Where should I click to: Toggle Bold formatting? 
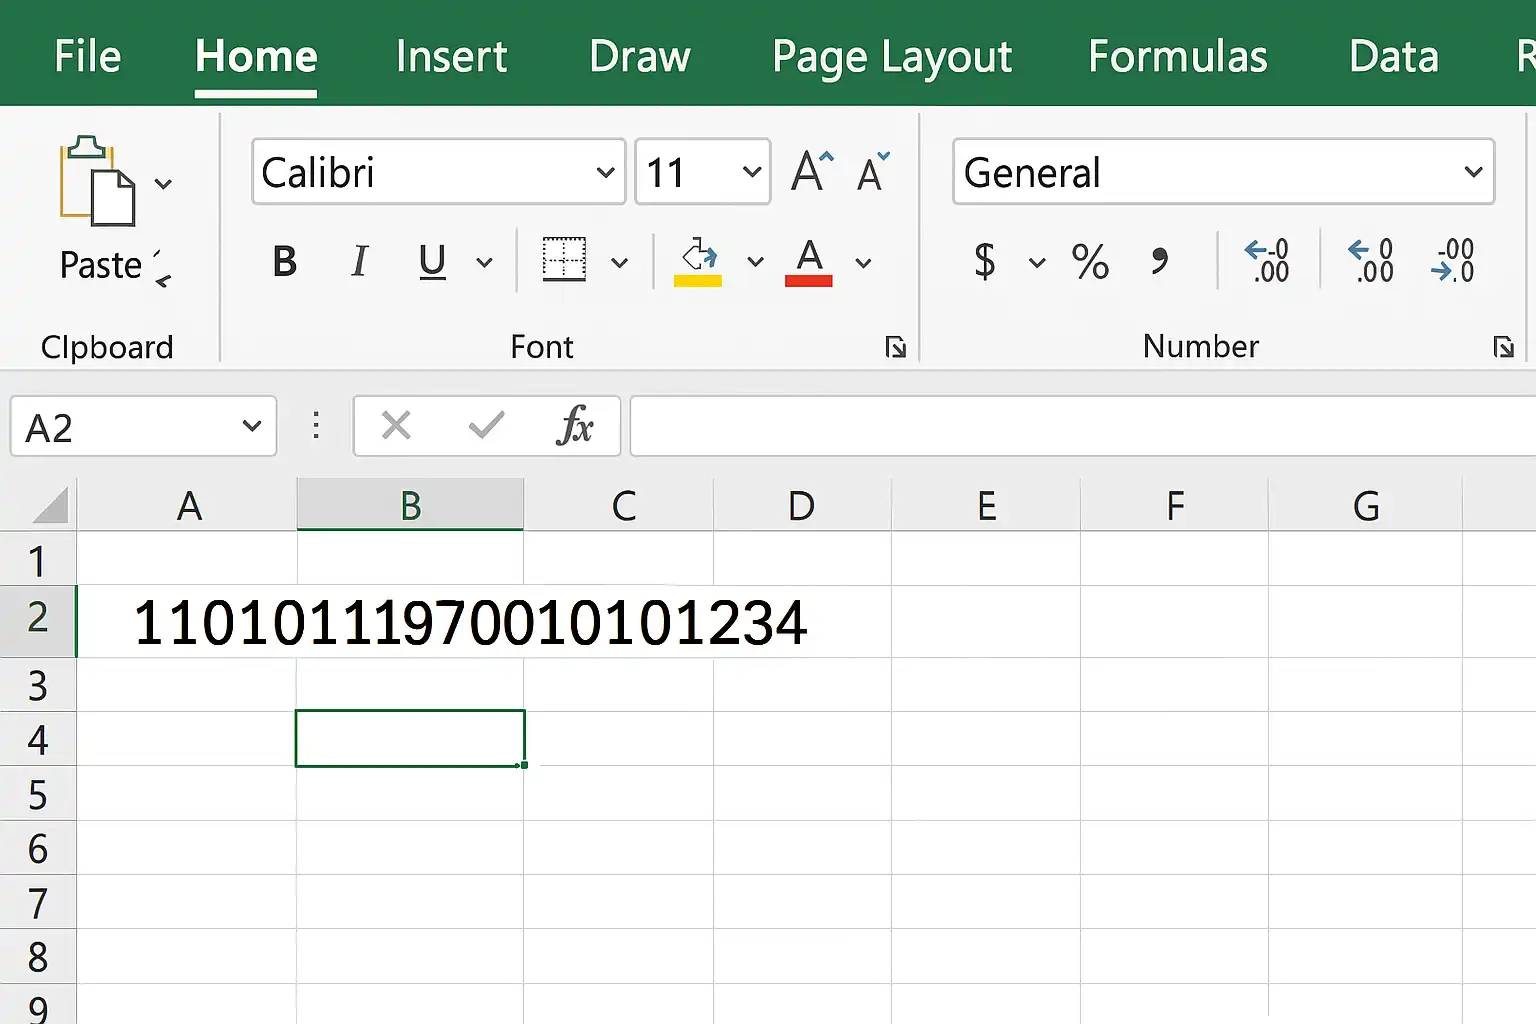(x=285, y=262)
